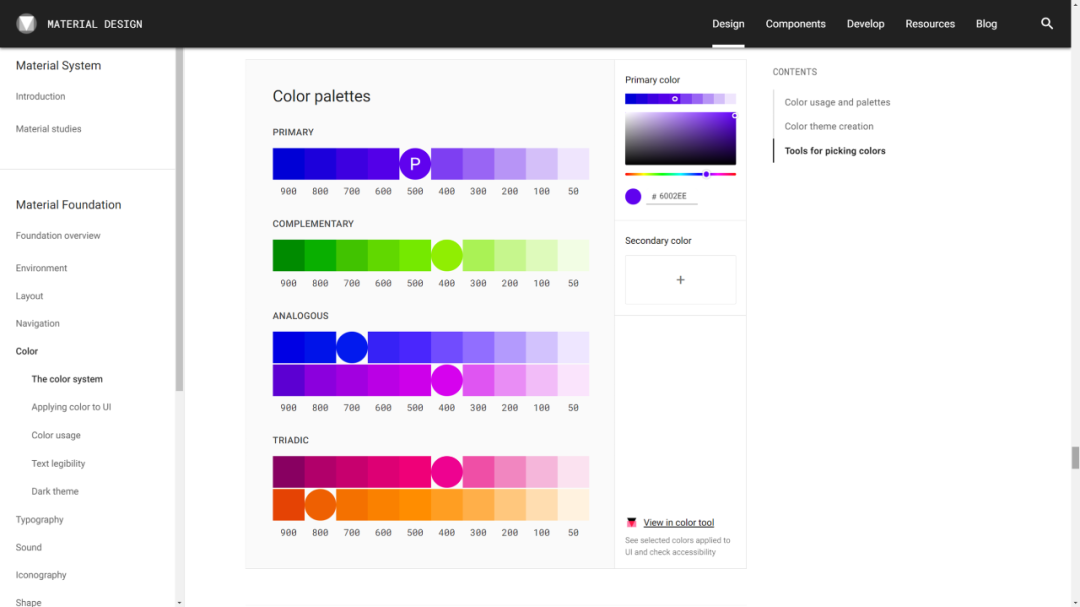Screen dimensions: 1080x607
Task: Select Analogous blue circle swatch at 700
Action: pyautogui.click(x=352, y=347)
